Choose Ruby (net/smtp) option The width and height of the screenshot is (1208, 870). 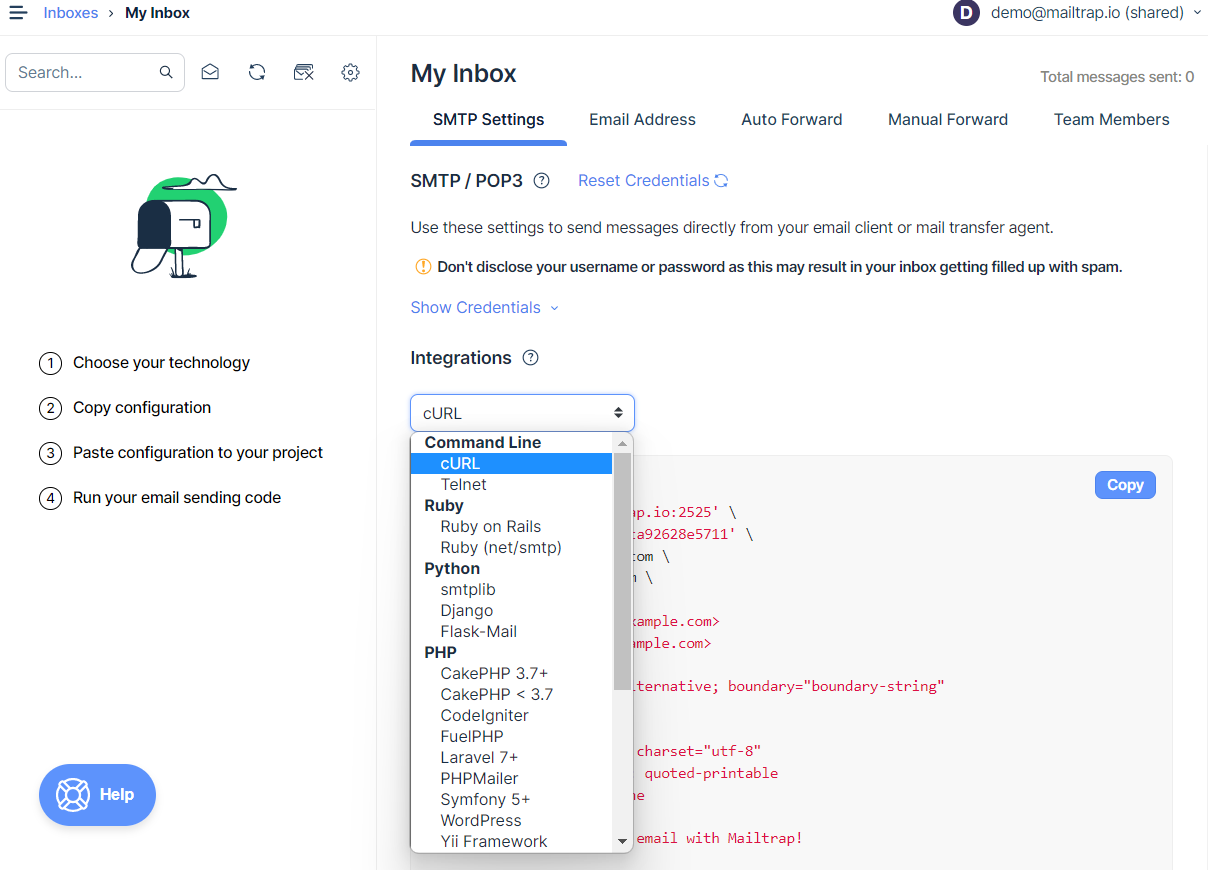[x=512, y=548]
